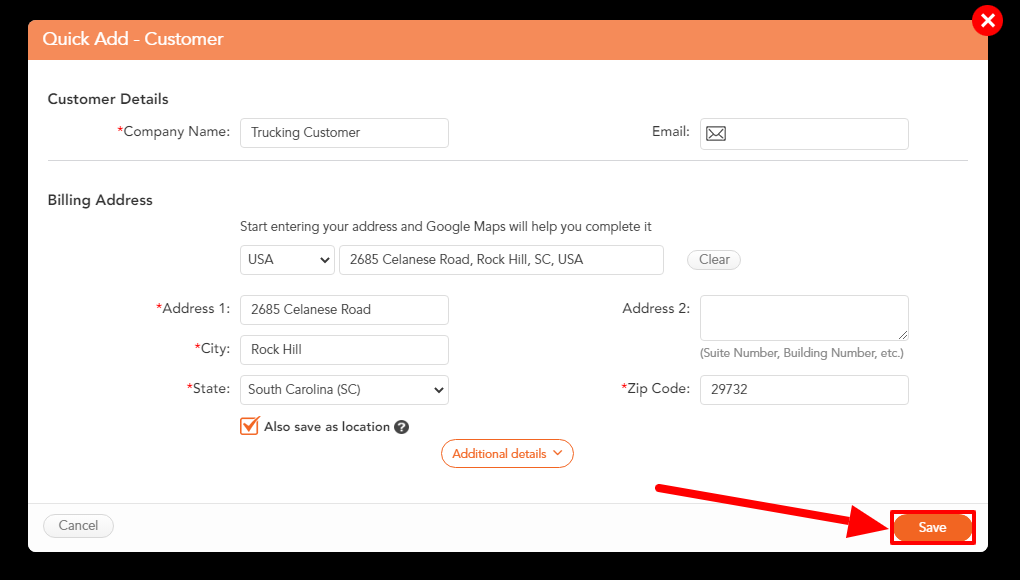The width and height of the screenshot is (1020, 580).
Task: Open the State dropdown showing South Carolina (SC)
Action: coord(344,389)
